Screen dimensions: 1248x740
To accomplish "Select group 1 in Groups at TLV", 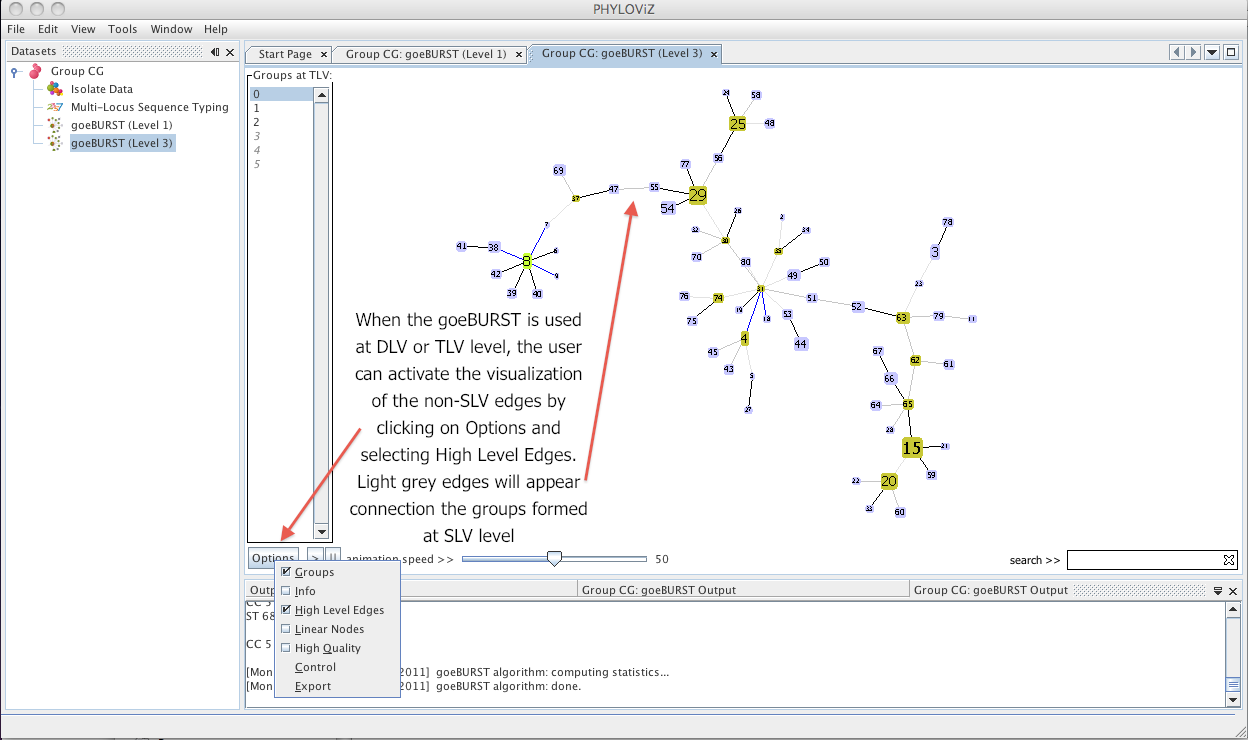I will click(281, 108).
